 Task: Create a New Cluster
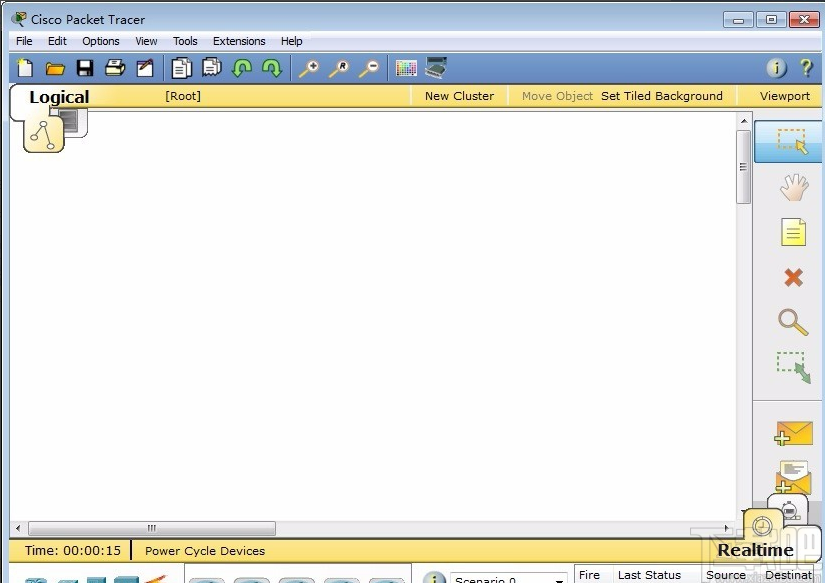459,96
